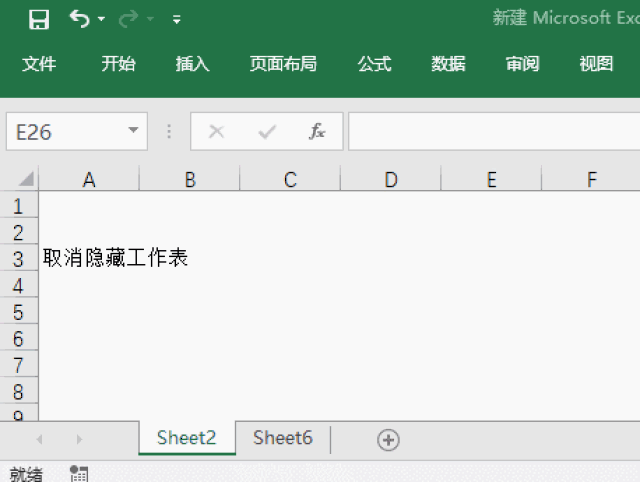Screen dimensions: 640x482
Task: Open the 数据 ribbon tab
Action: tap(448, 64)
